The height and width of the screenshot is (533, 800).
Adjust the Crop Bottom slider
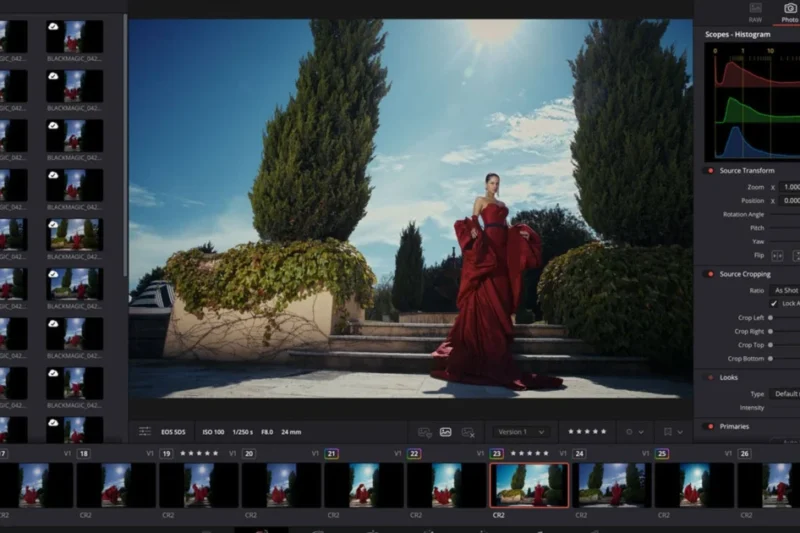[770, 359]
